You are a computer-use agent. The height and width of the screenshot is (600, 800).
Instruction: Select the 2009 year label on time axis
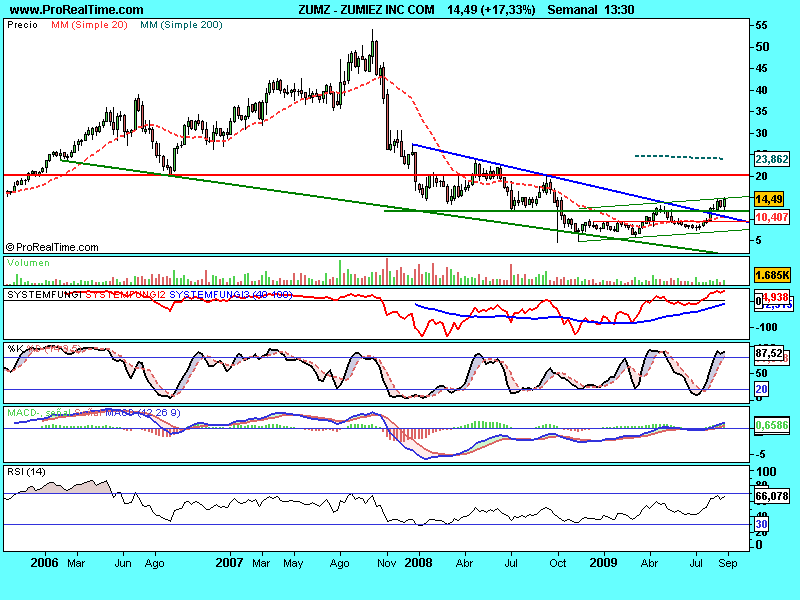click(603, 563)
